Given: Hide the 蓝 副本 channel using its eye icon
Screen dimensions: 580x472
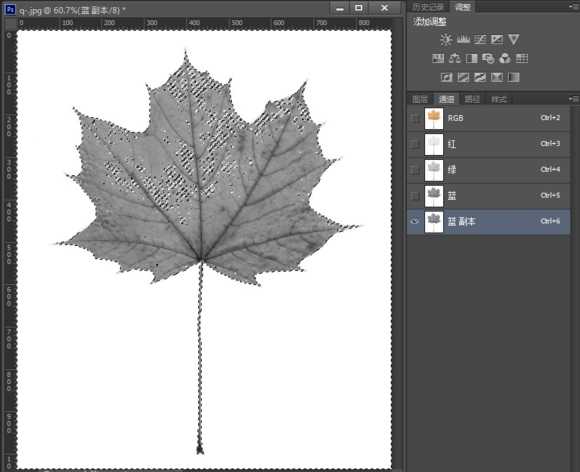Looking at the screenshot, I should point(415,222).
